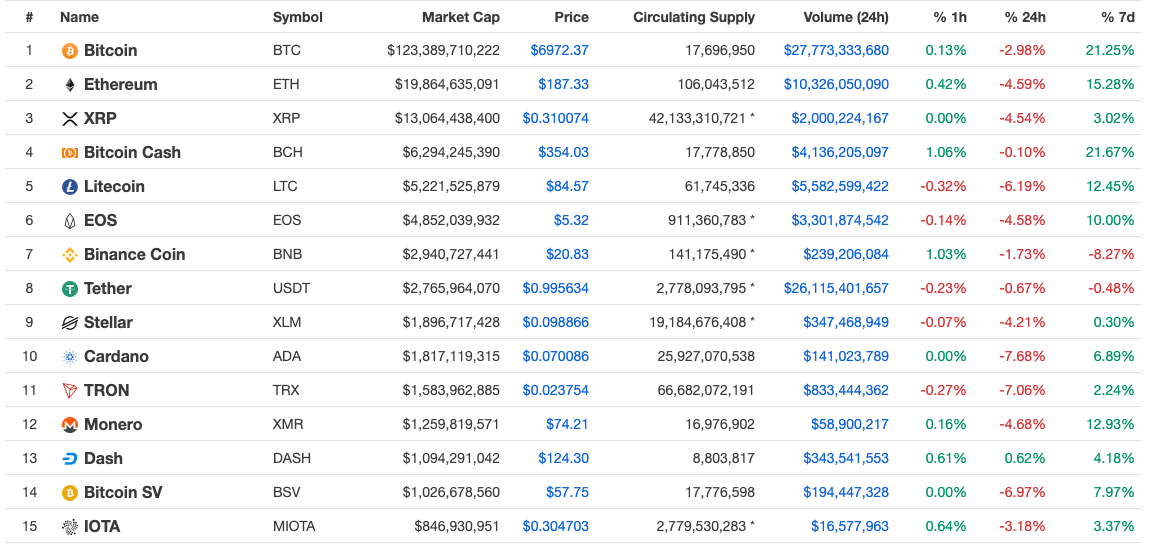Viewport: 1151px width, 546px height.
Task: Click Monero volume $58,900,217
Action: 850,424
